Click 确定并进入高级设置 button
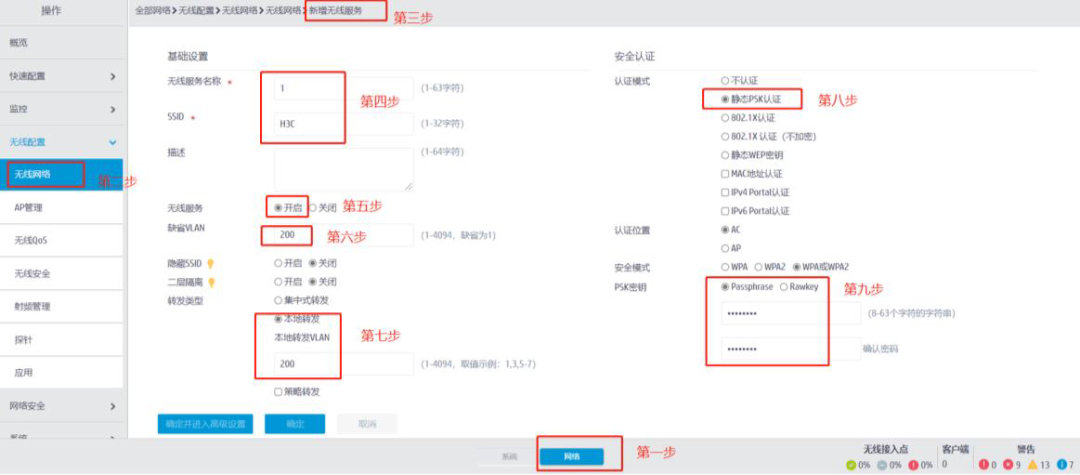The height and width of the screenshot is (475, 1080). 205,423
